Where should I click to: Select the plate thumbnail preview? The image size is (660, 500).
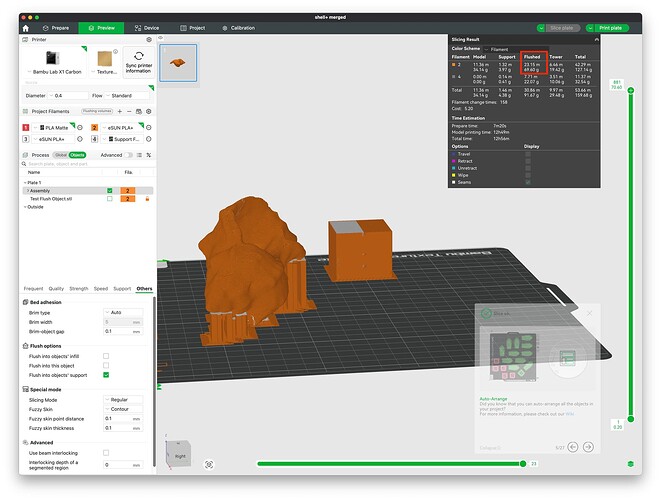(x=178, y=63)
